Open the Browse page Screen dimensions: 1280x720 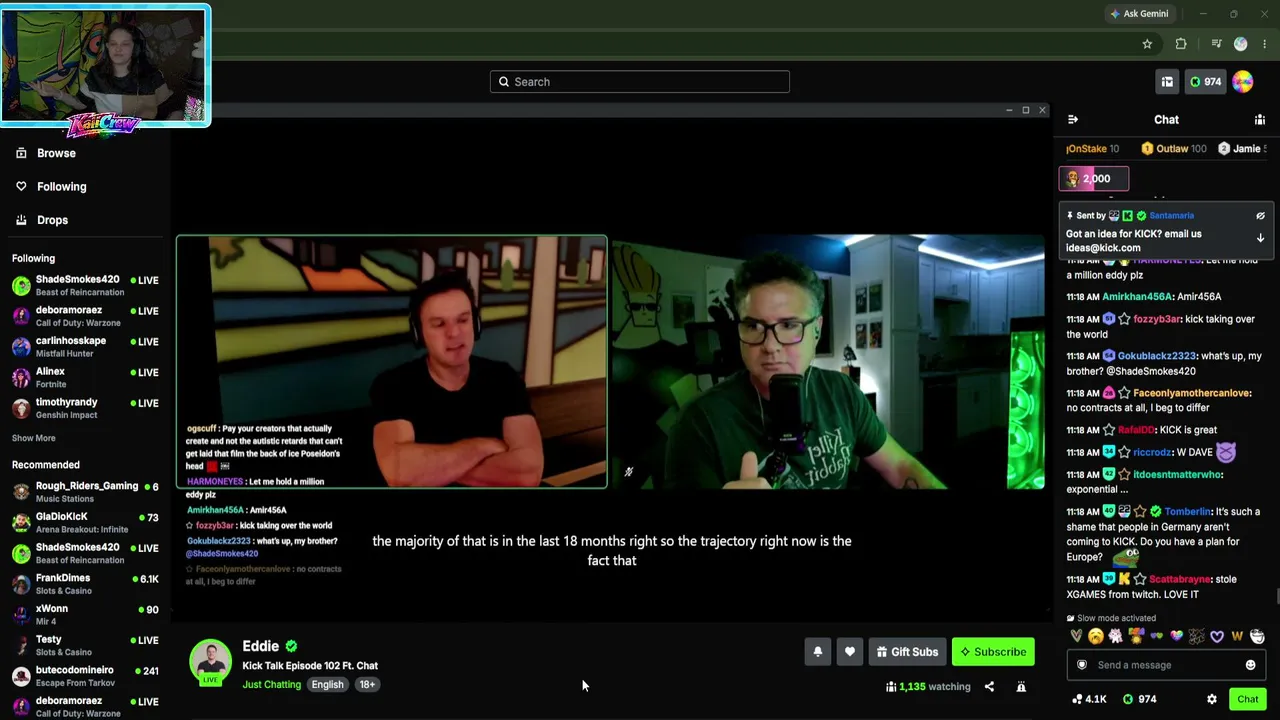[x=45, y=153]
